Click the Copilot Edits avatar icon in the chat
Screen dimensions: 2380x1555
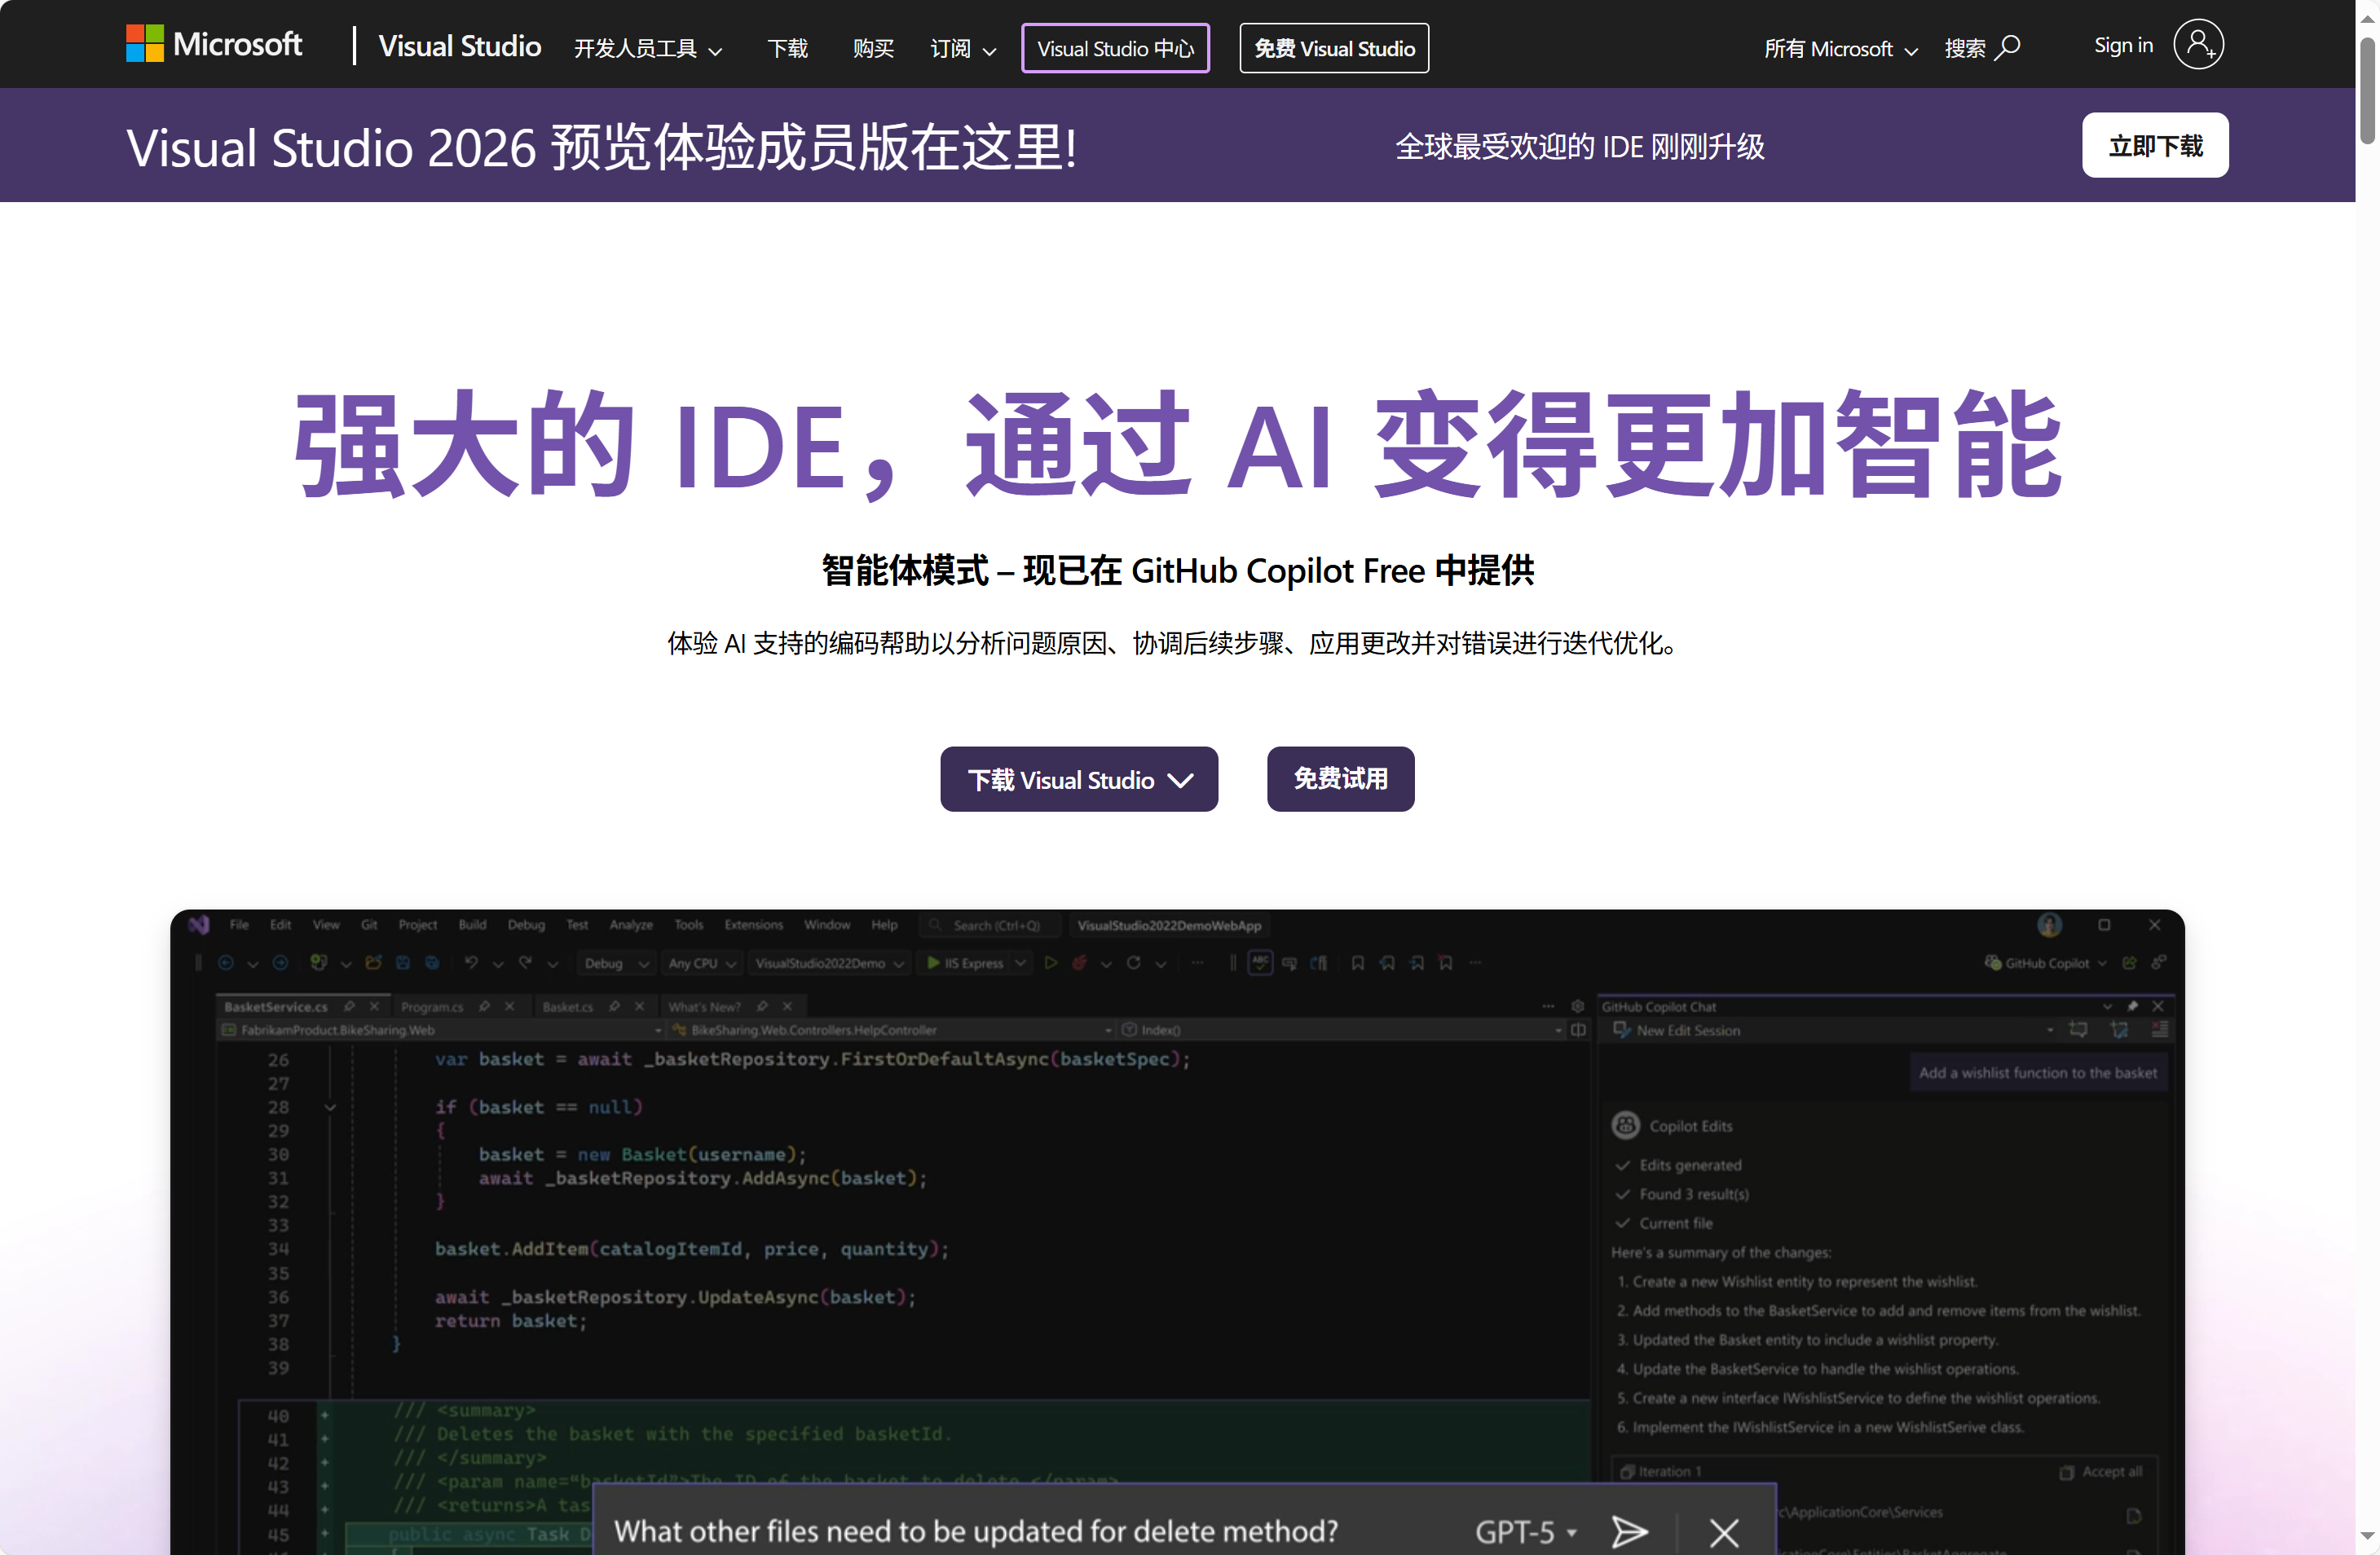[1625, 1125]
